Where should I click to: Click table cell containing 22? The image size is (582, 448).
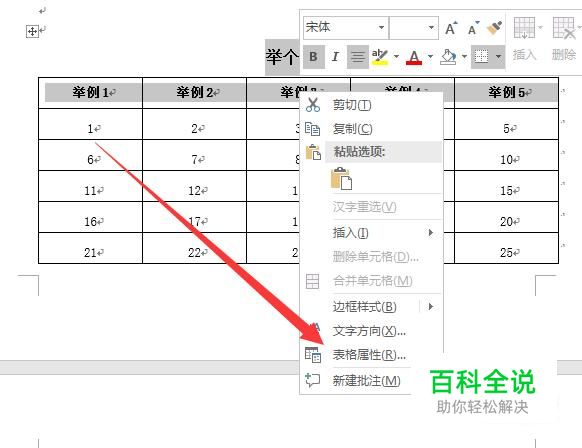click(194, 248)
